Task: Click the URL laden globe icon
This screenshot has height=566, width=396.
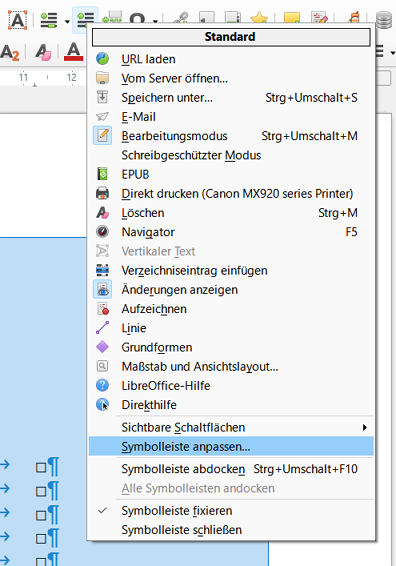Action: (103, 59)
